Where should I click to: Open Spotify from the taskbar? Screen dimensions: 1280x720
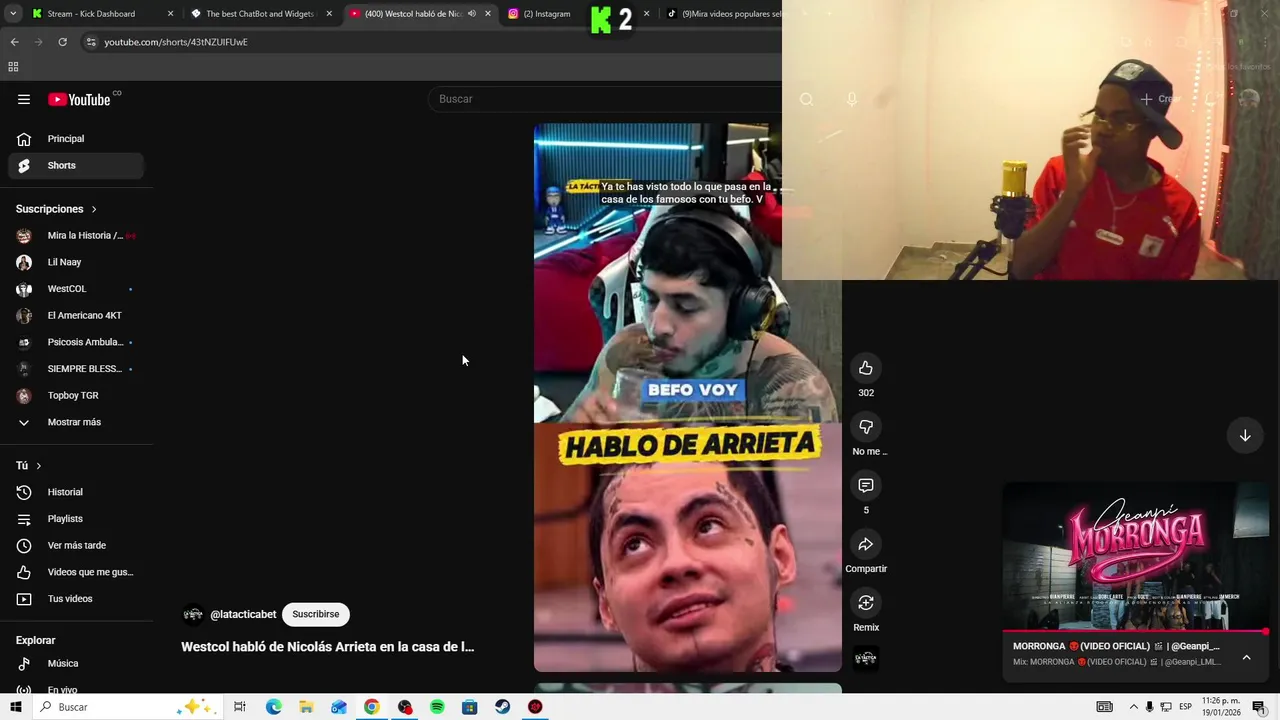[437, 707]
